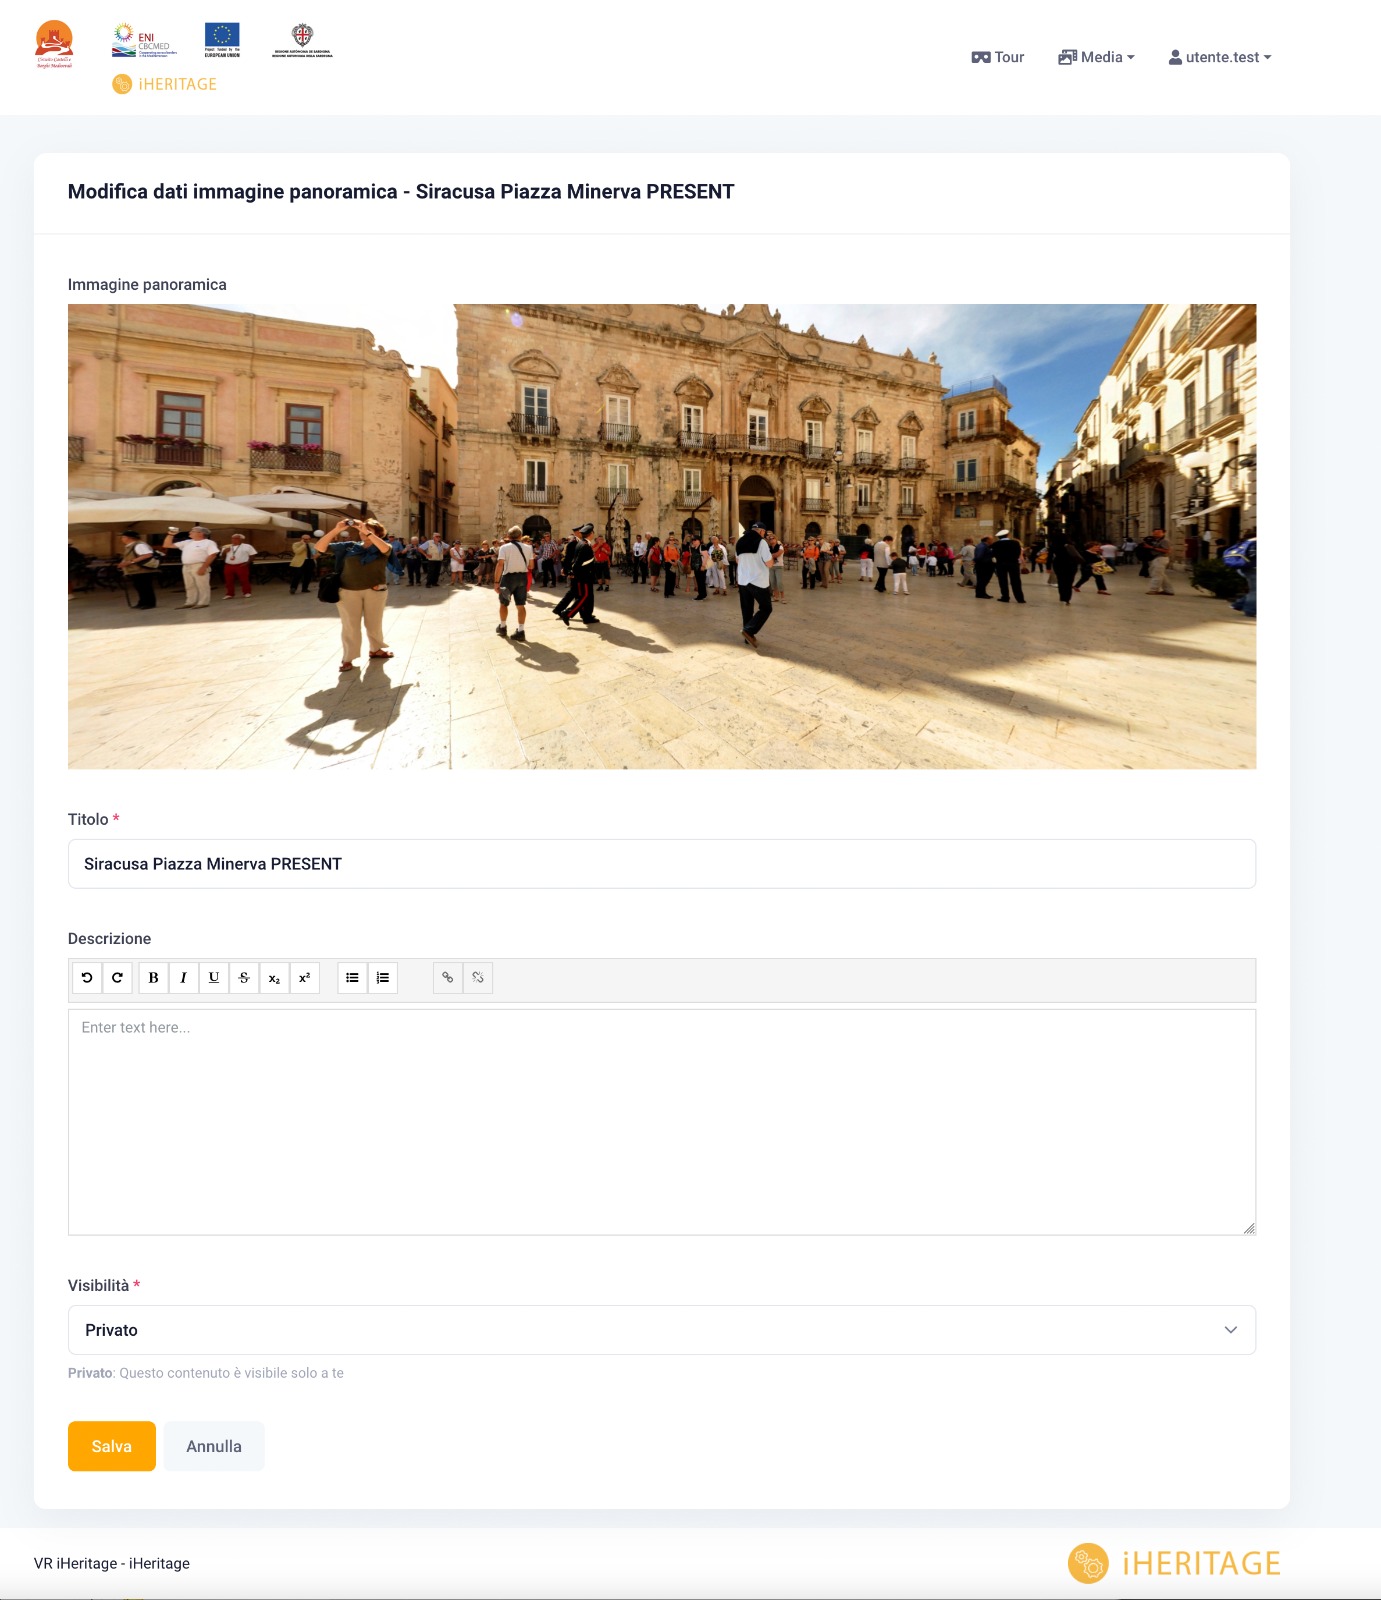
Task: Click the iHERITAGE logo in header
Action: pos(164,84)
